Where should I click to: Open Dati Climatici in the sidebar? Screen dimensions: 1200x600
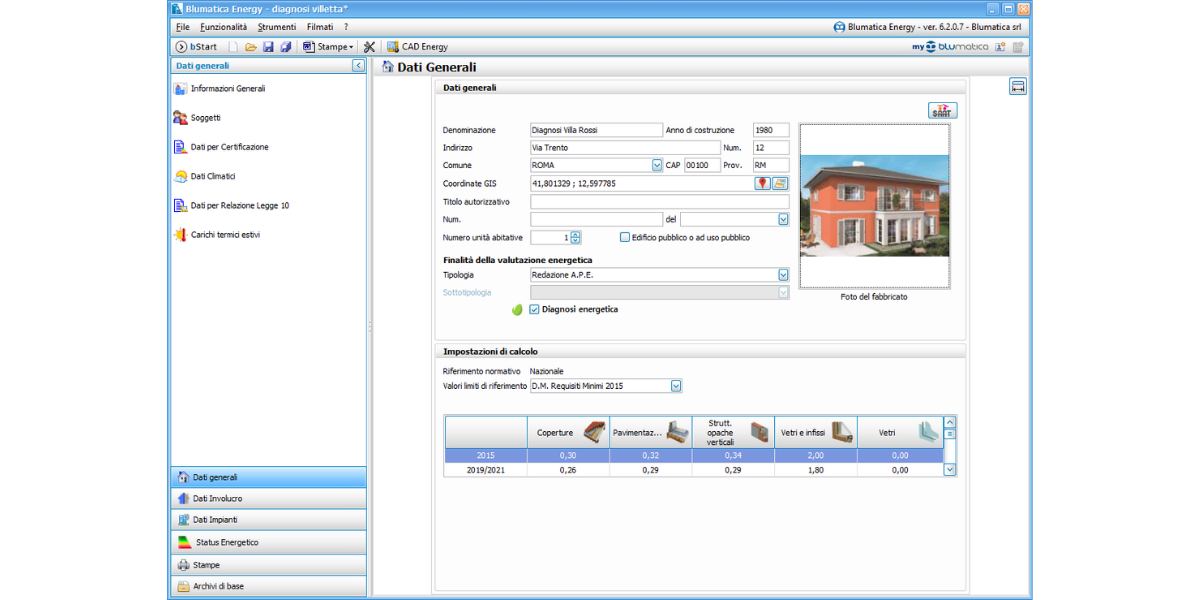[x=213, y=176]
